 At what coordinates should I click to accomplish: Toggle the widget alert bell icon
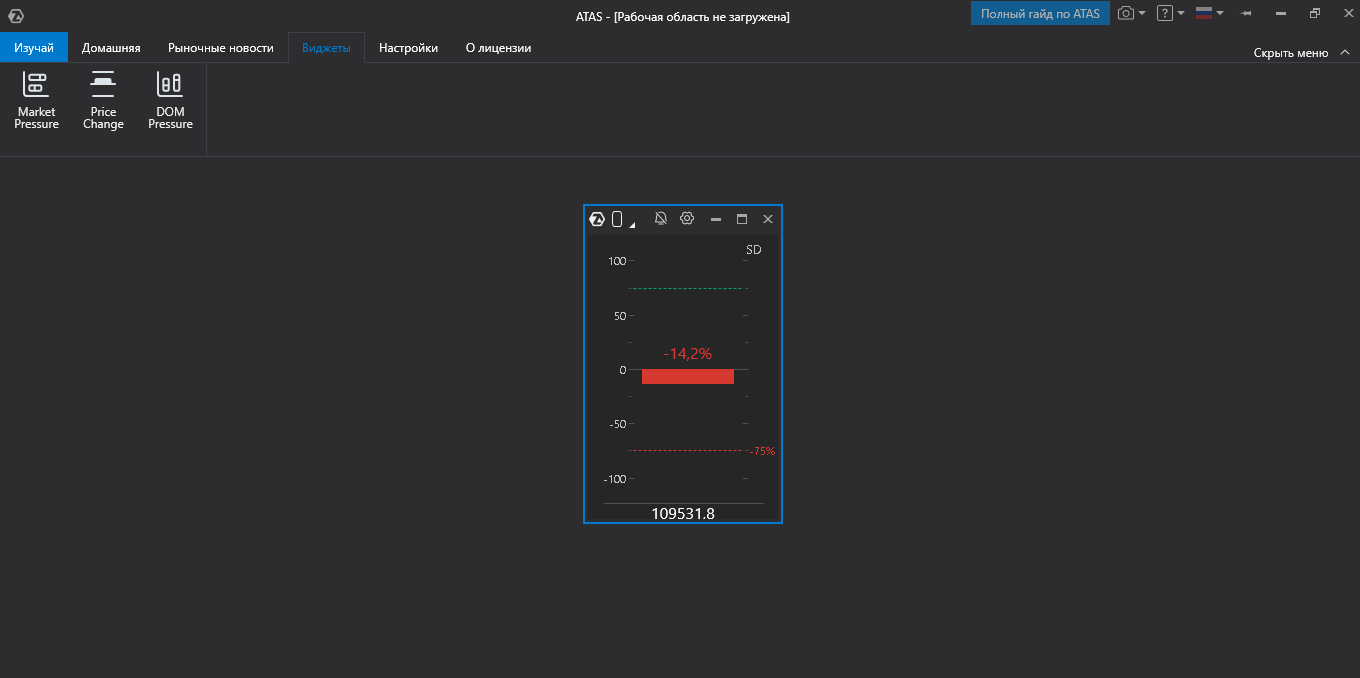tap(661, 218)
